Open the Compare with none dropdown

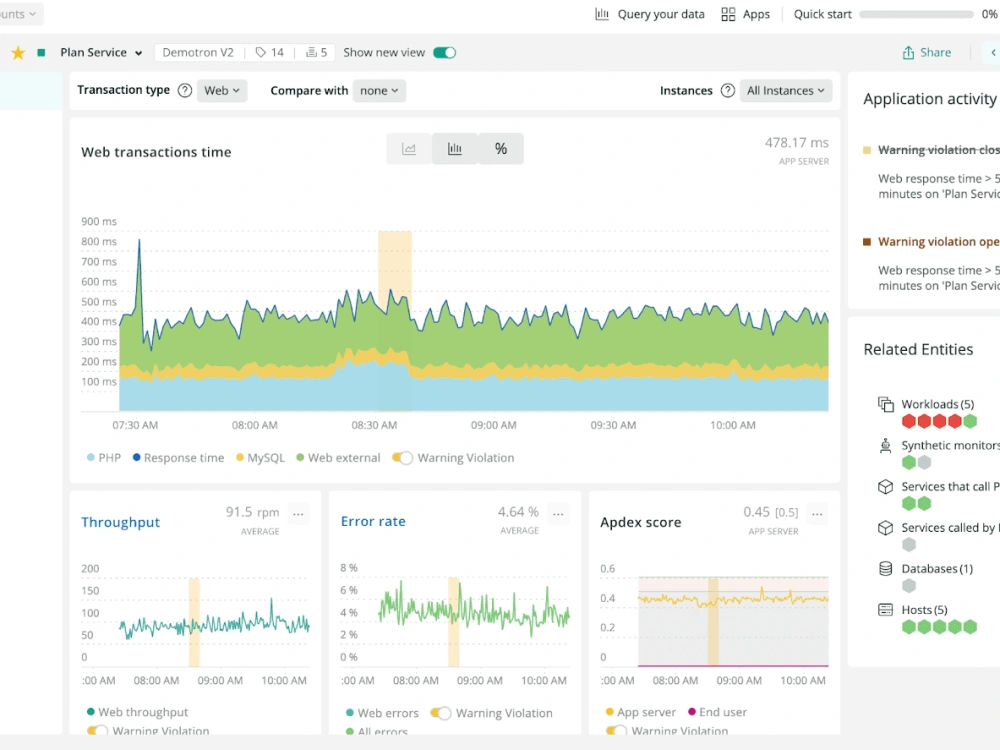379,91
